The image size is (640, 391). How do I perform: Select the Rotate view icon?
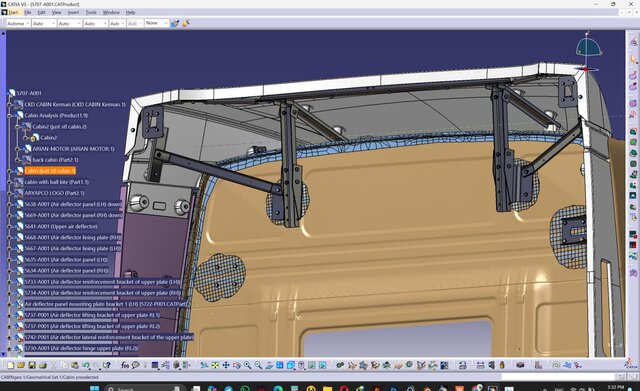coord(237,365)
